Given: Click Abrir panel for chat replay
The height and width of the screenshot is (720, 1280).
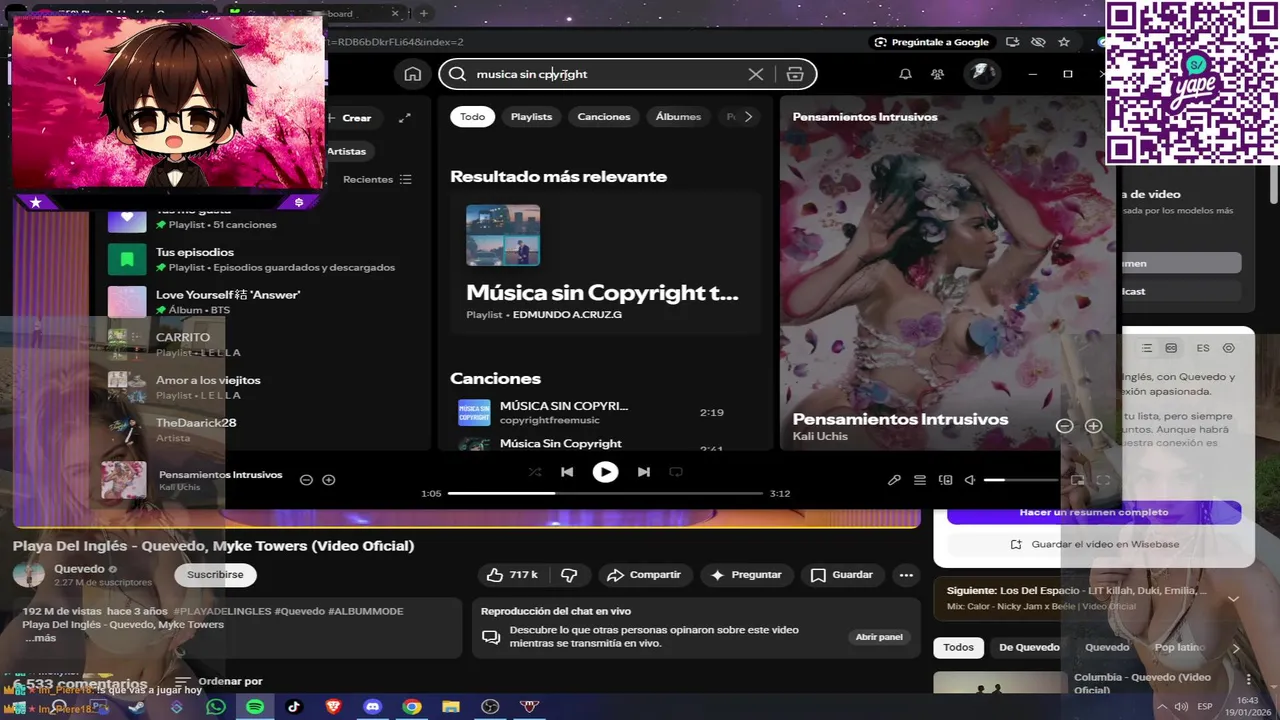Looking at the screenshot, I should coord(879,637).
